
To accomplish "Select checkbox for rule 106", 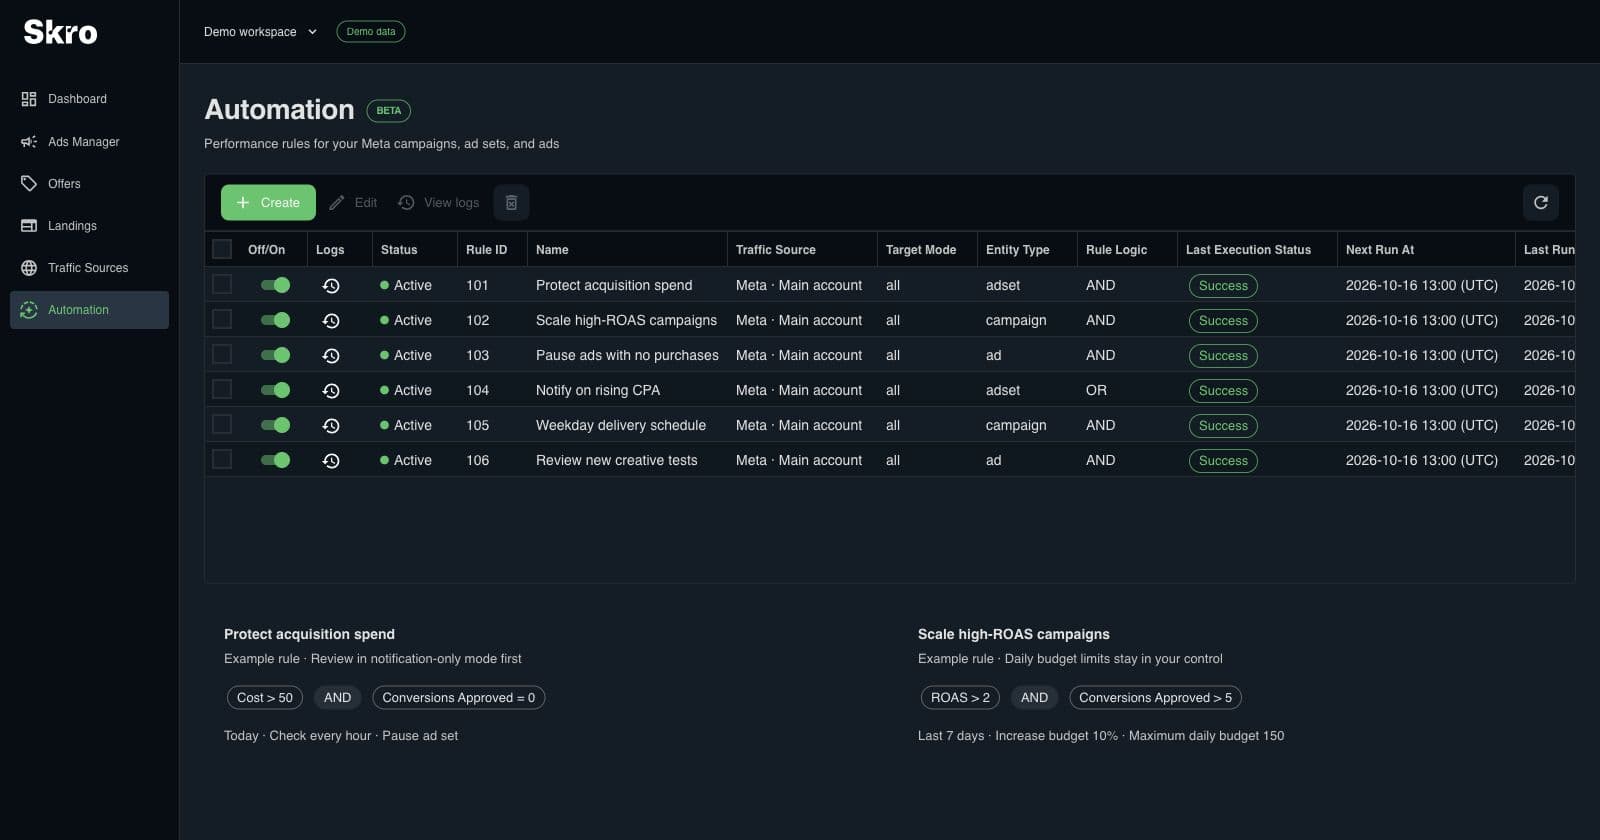I will [x=222, y=459].
